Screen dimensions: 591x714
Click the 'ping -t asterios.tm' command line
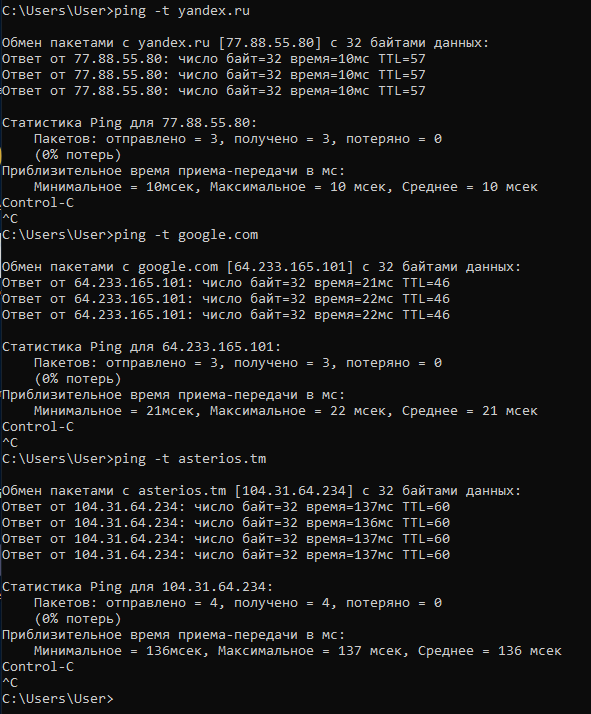point(134,459)
